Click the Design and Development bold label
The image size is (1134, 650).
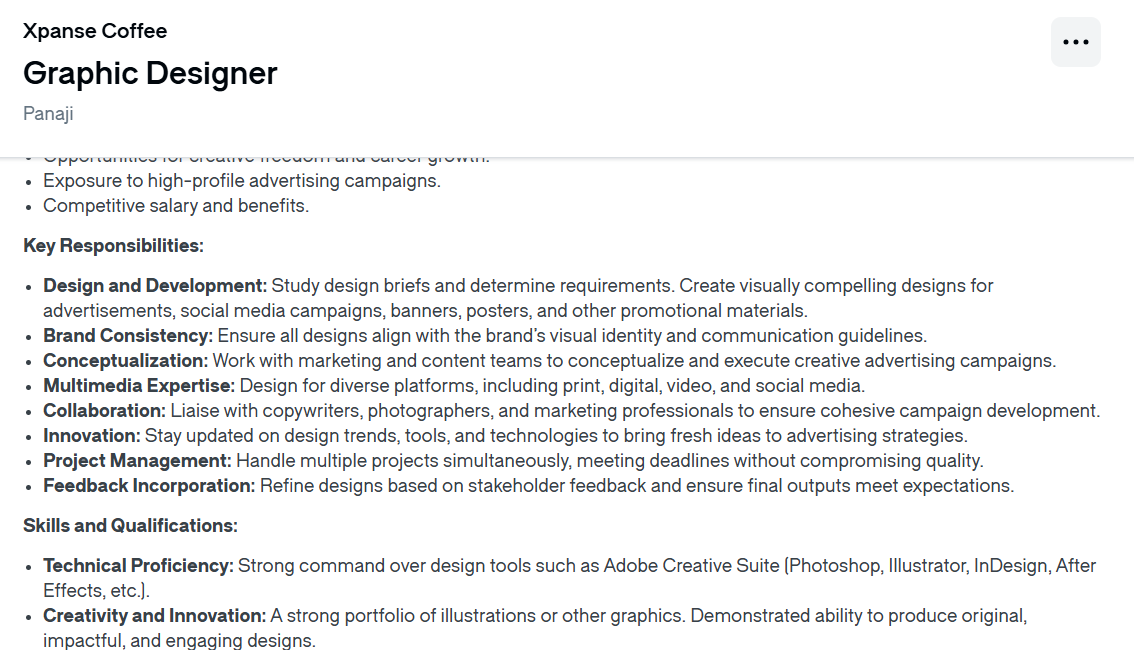[x=155, y=286]
